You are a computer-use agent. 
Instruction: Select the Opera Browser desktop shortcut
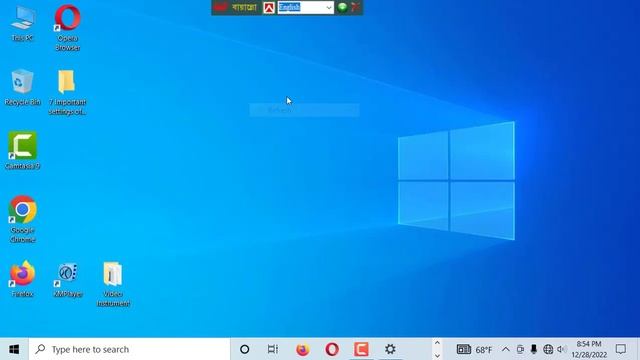click(x=67, y=28)
